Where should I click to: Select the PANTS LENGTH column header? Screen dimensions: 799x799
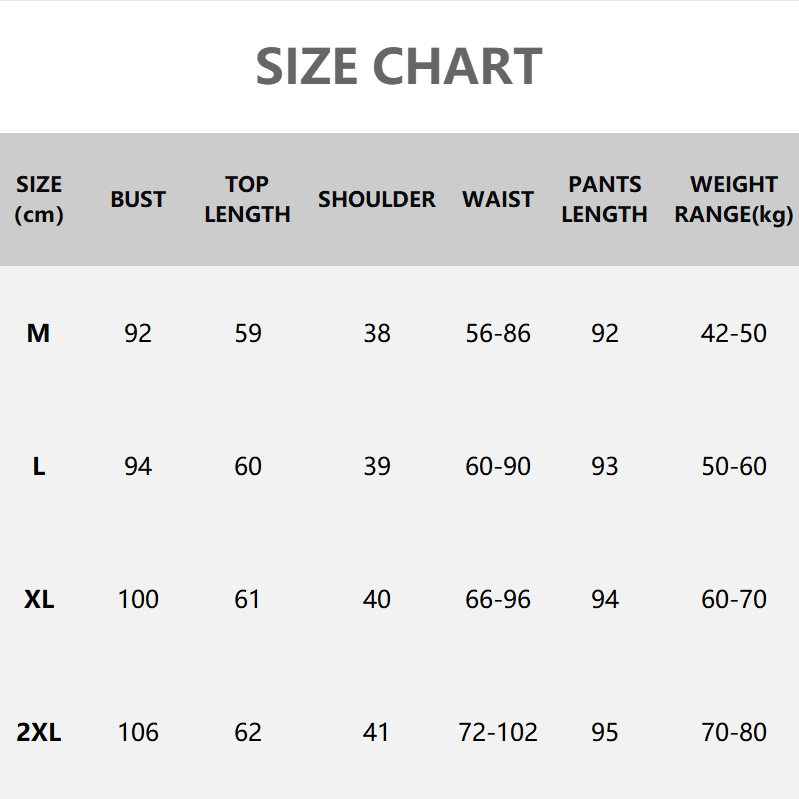coord(604,199)
